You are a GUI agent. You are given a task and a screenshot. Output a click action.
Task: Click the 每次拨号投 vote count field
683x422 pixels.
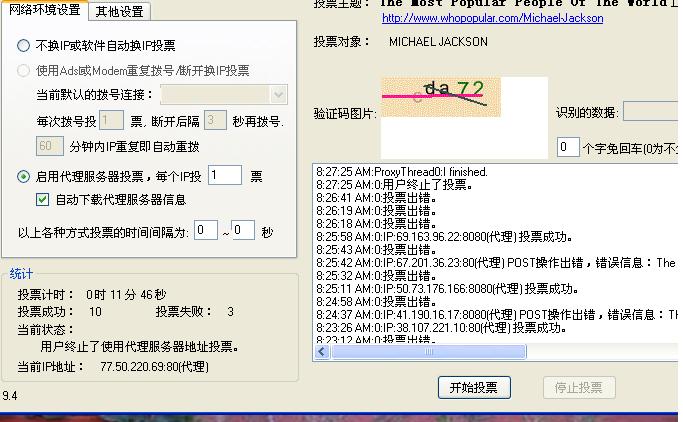tap(111, 121)
